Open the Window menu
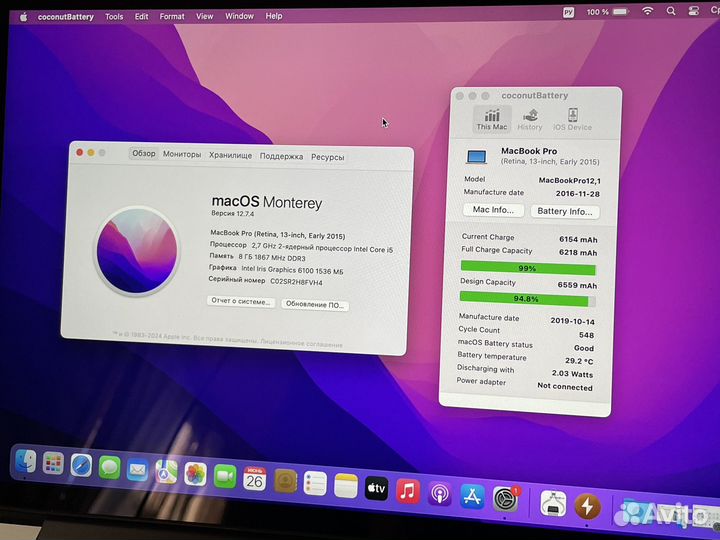 coord(239,16)
